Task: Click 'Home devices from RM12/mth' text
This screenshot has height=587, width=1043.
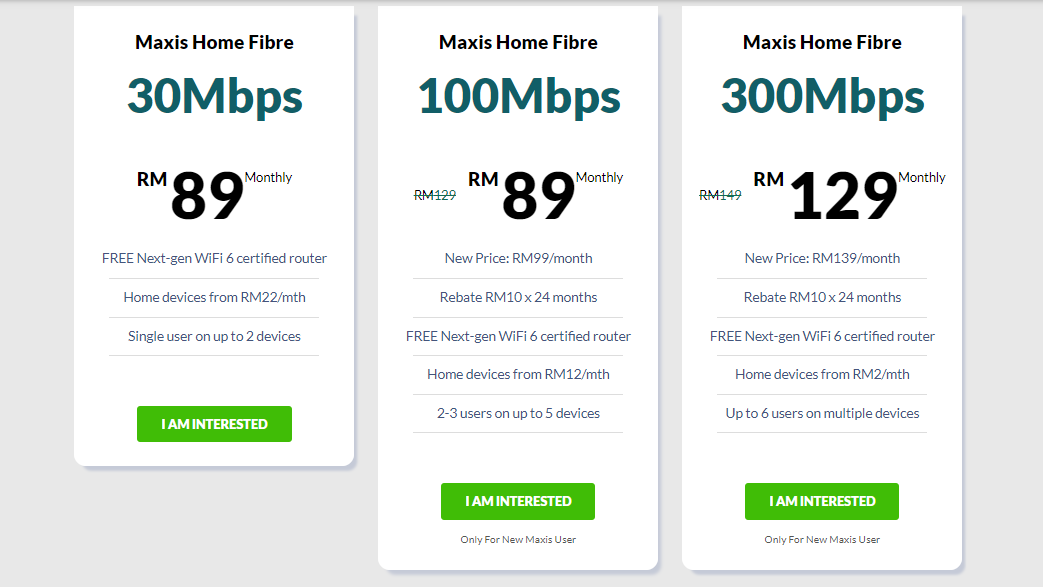Action: click(518, 374)
